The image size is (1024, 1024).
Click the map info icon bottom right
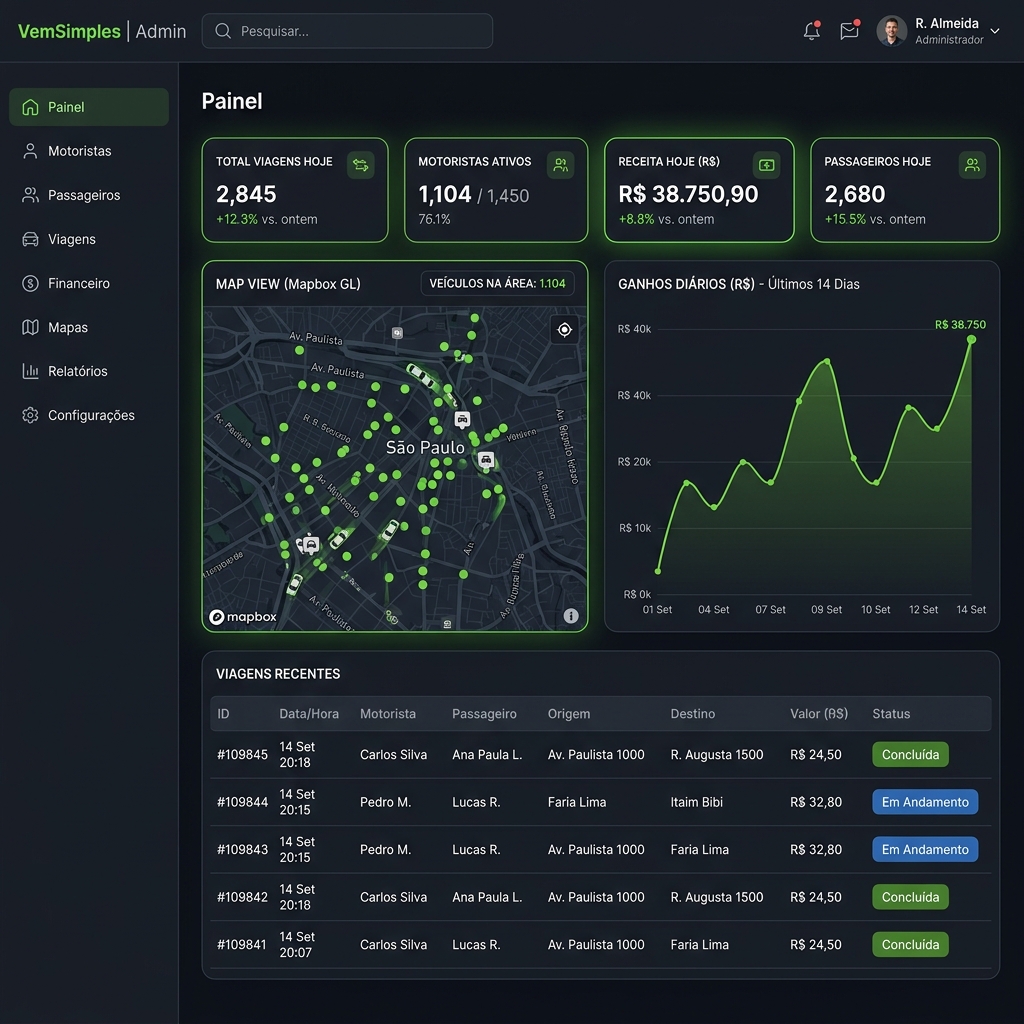coord(571,616)
